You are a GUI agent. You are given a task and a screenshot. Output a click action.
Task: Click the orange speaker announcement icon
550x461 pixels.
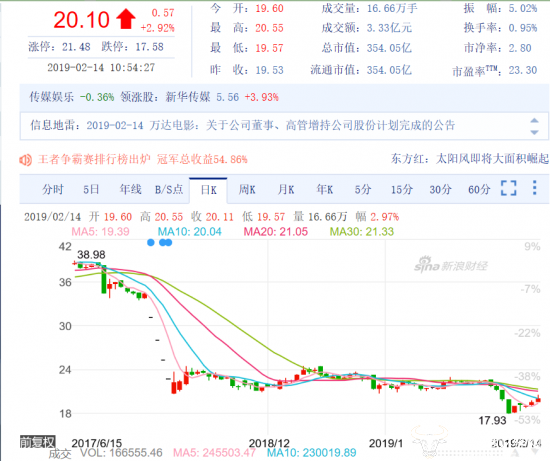[25, 160]
